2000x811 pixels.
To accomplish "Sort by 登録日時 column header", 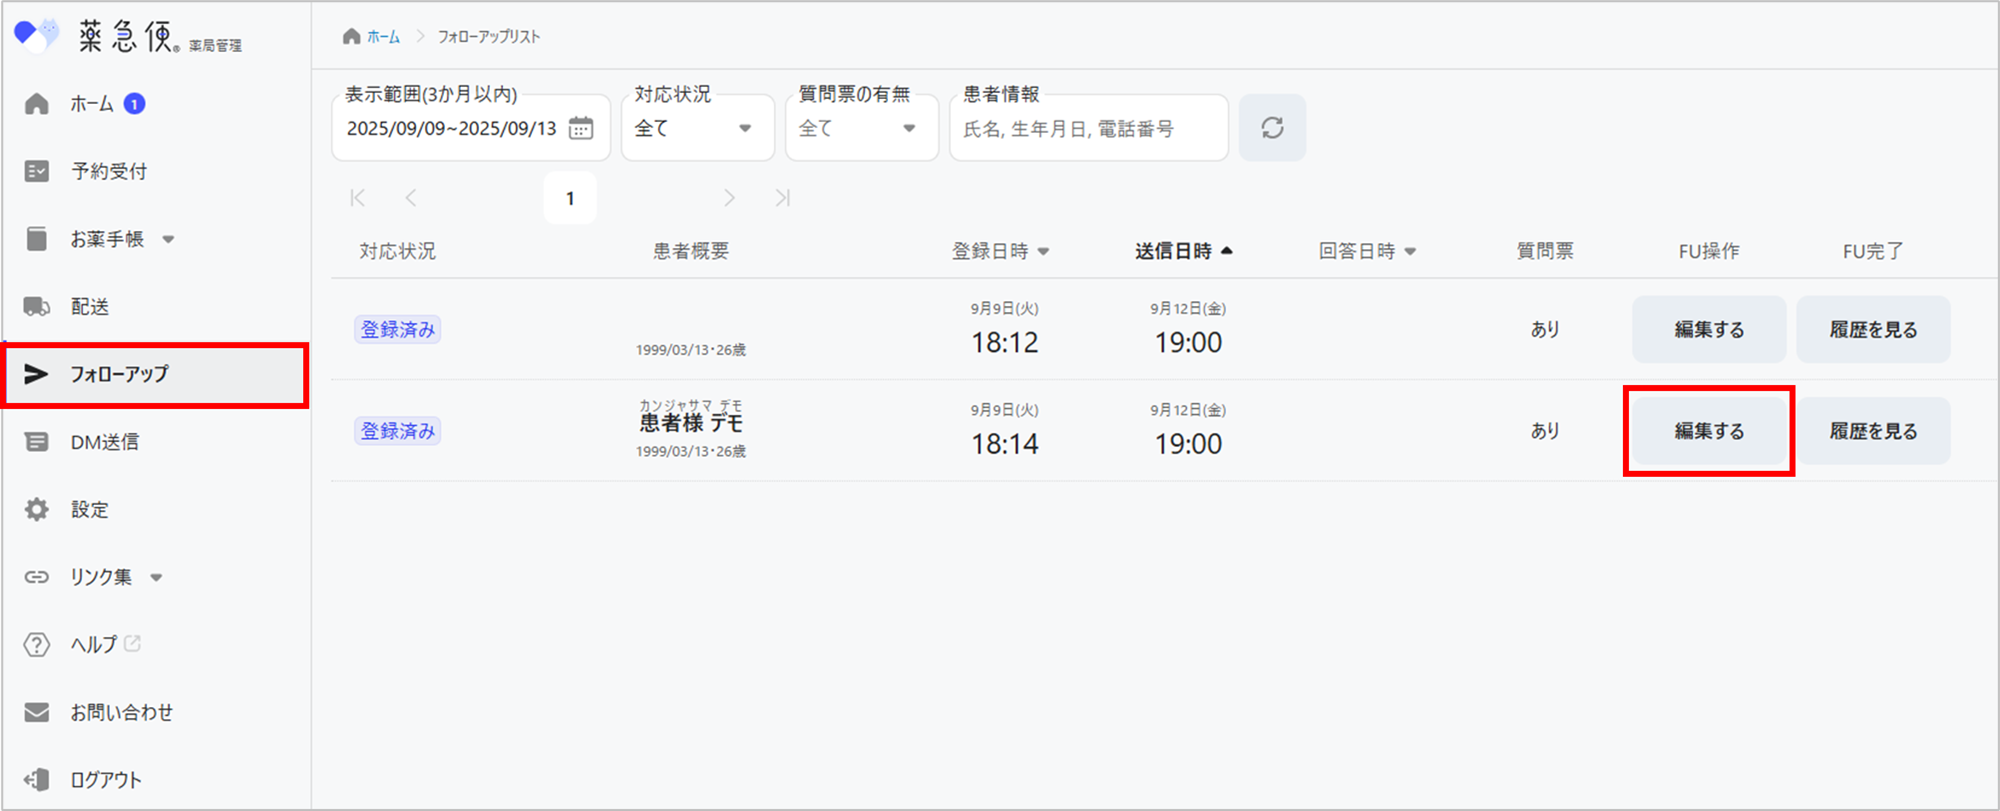I will tap(999, 251).
